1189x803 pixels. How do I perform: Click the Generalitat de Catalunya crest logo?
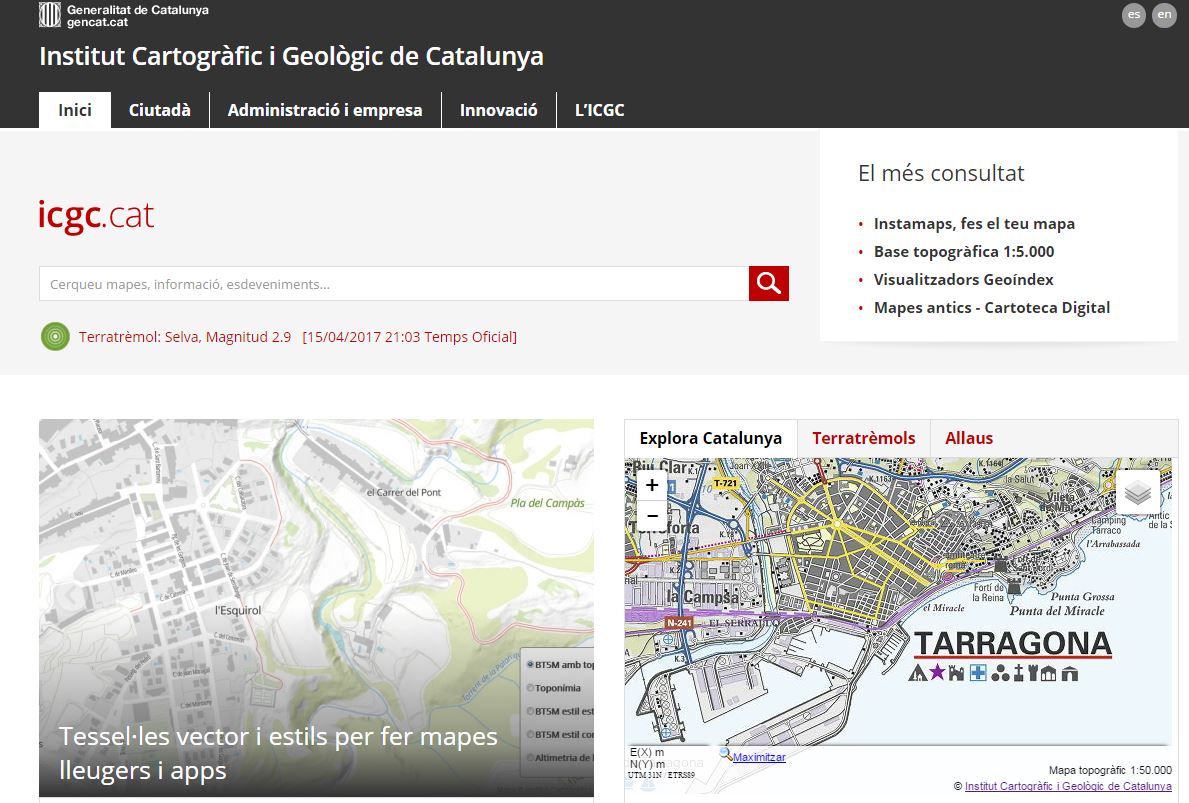coord(49,15)
